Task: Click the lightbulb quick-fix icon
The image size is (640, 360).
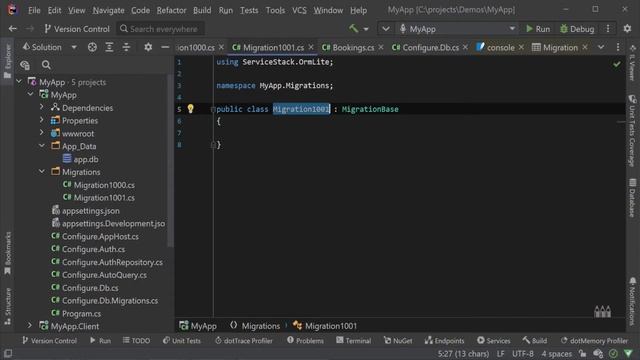Action: pos(191,109)
